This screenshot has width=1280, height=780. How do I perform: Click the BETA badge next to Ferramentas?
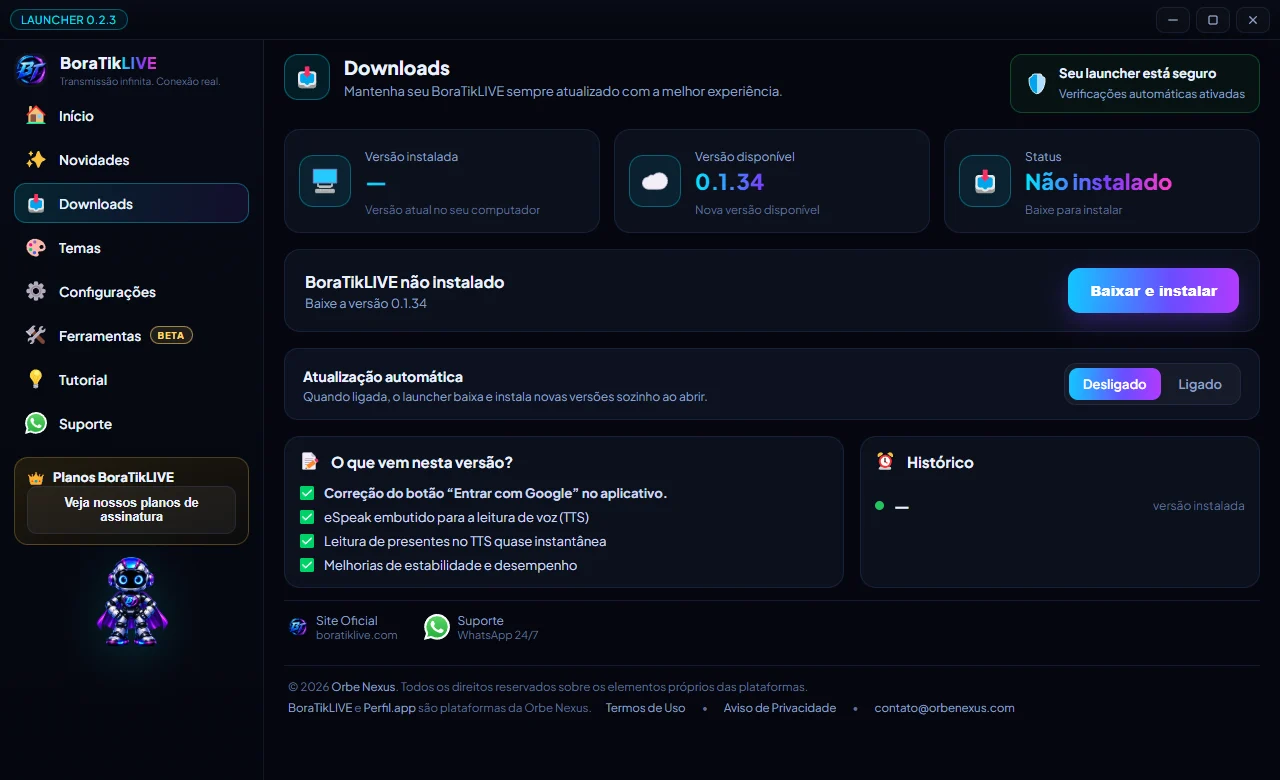[x=171, y=335]
